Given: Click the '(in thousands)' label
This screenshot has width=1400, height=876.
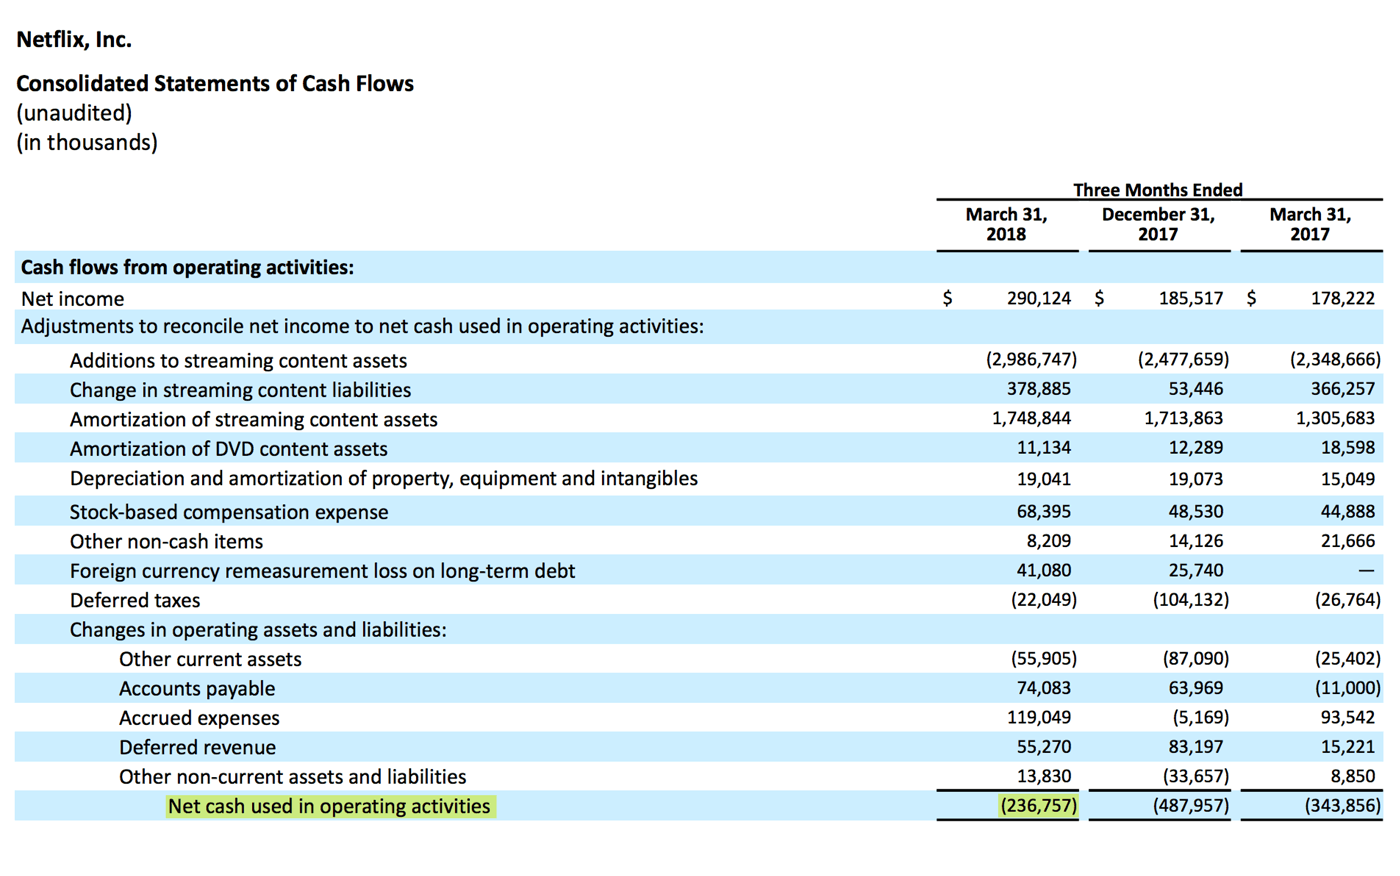Looking at the screenshot, I should (x=87, y=143).
